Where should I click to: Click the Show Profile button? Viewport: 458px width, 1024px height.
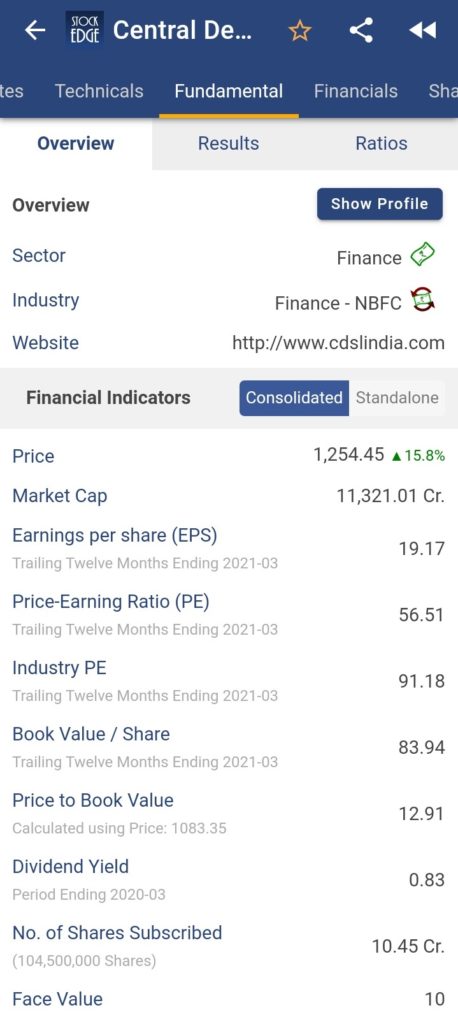380,204
